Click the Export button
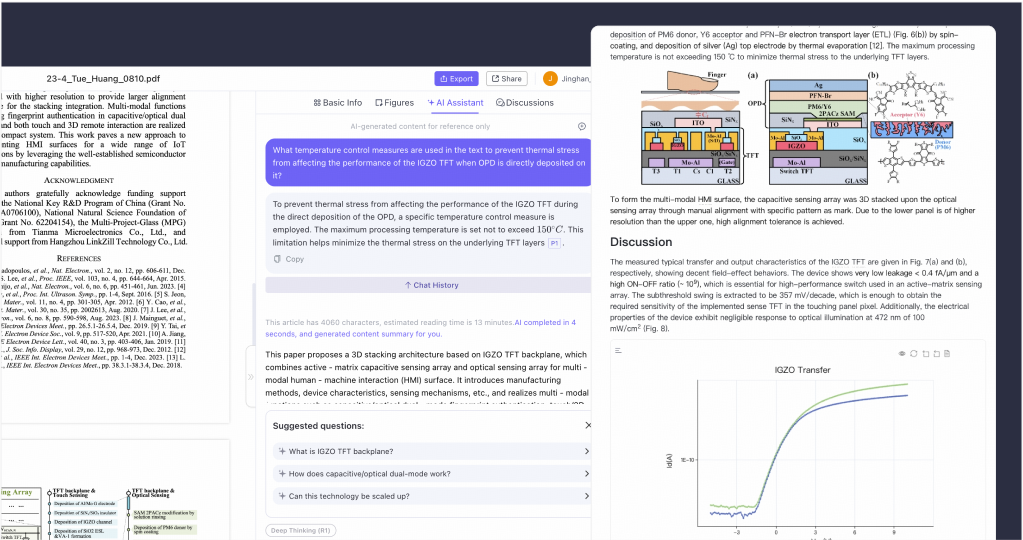 [456, 78]
